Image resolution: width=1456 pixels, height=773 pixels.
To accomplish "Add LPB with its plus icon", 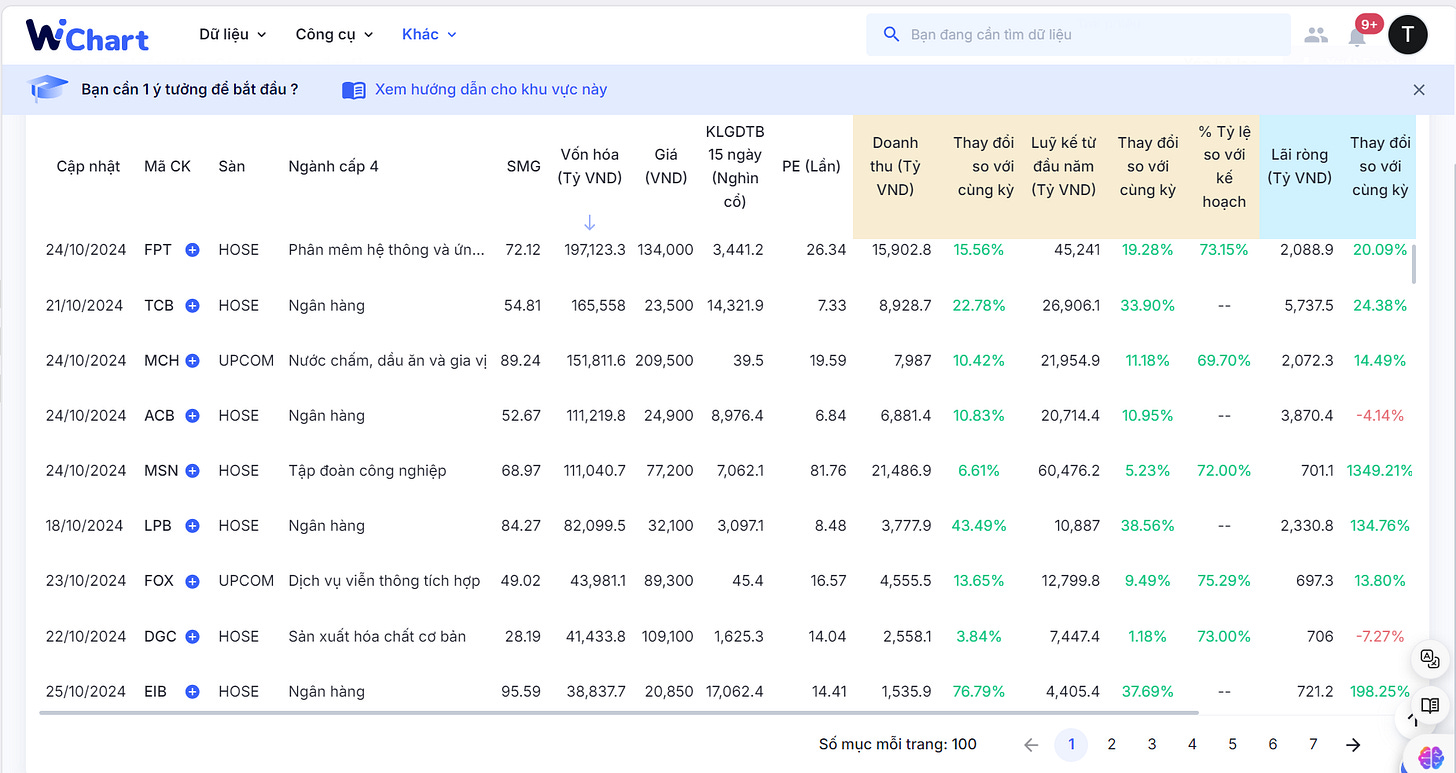I will (x=192, y=525).
